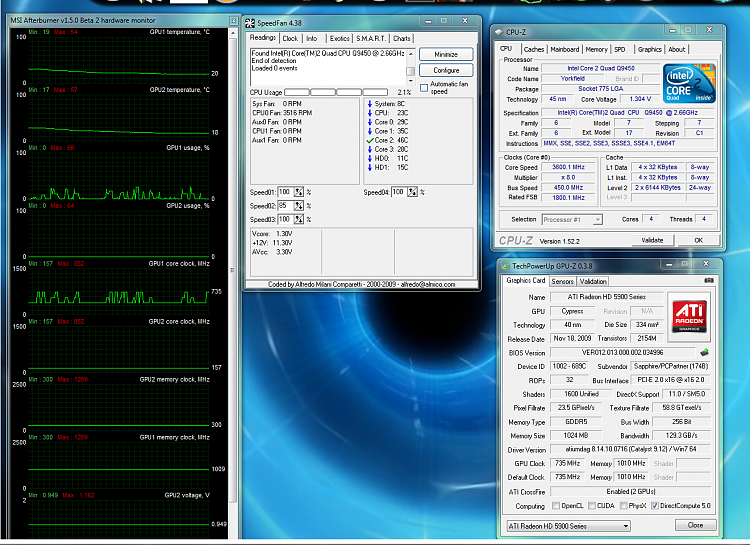This screenshot has height=545, width=750.
Task: Click the Speed02 spinner arrows
Action: click(x=298, y=206)
